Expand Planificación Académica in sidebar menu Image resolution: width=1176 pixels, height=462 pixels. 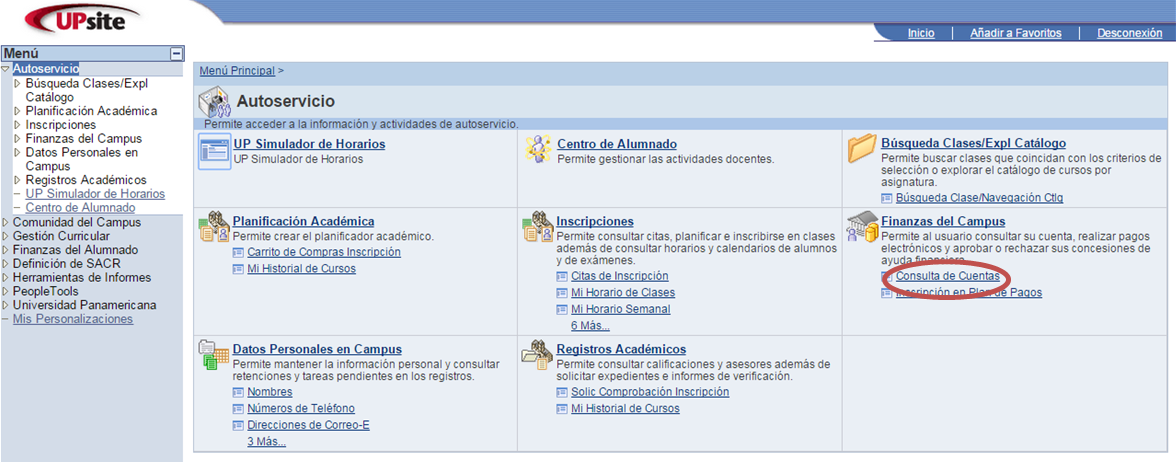pyautogui.click(x=18, y=111)
